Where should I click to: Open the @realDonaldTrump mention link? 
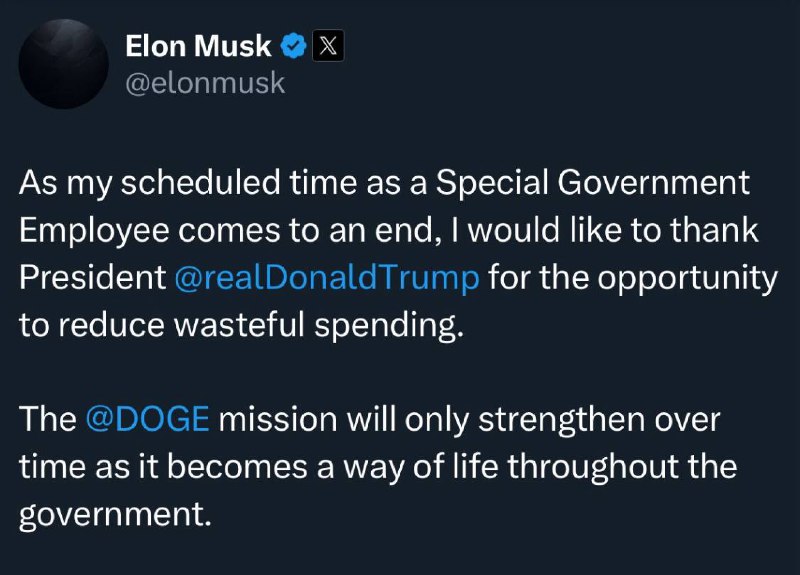point(327,278)
